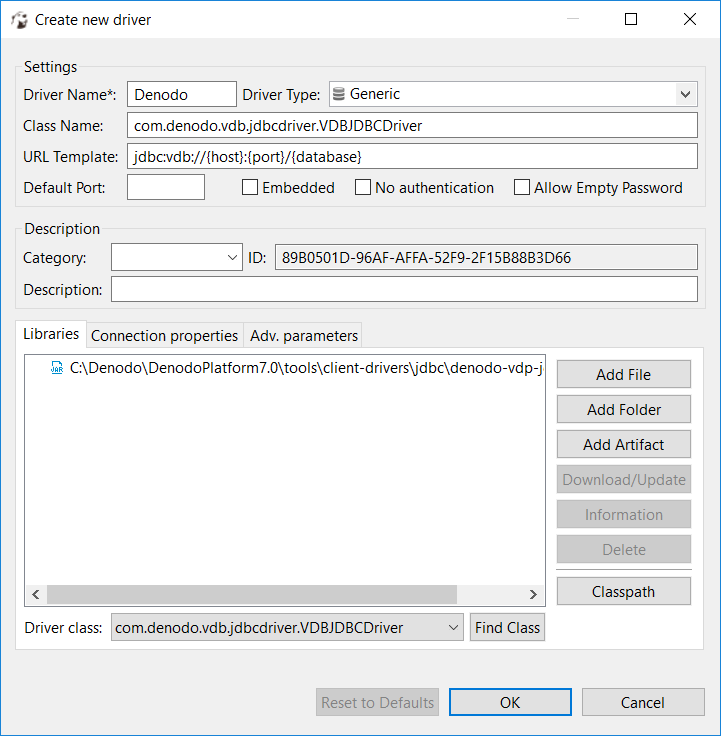Click the Add File button
This screenshot has height=736, width=721.
[624, 375]
